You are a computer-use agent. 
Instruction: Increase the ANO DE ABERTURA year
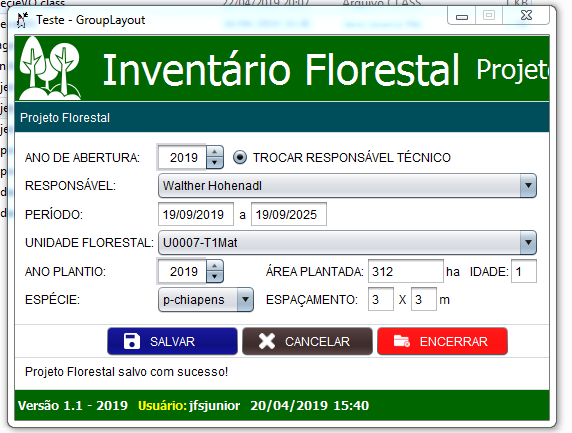[215, 152]
